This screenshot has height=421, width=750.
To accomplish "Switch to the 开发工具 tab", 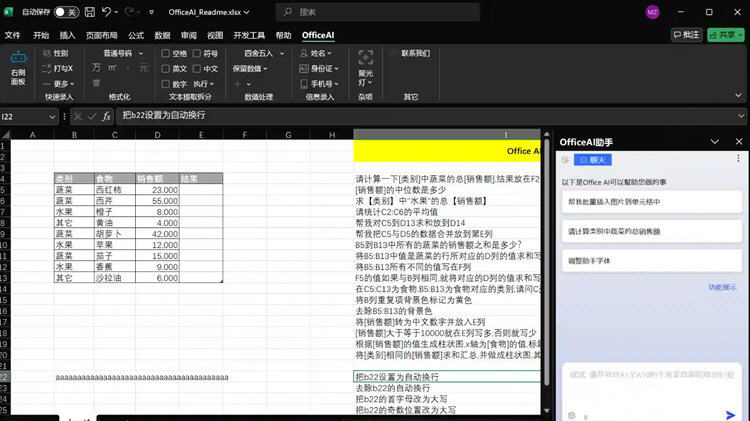I will click(x=249, y=35).
